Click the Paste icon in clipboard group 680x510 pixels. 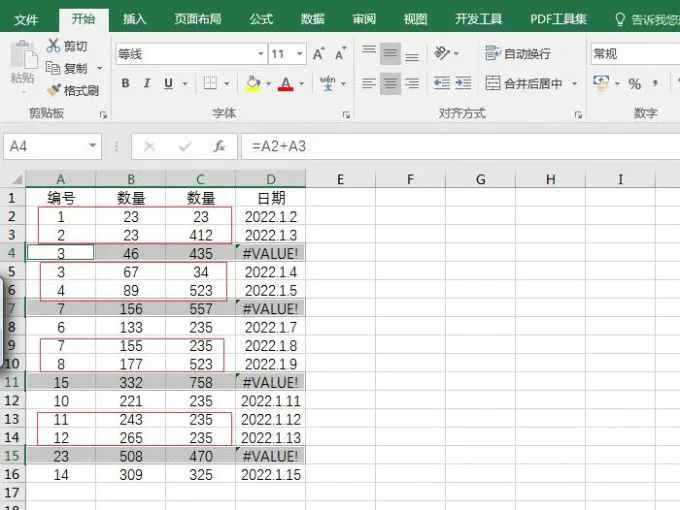coord(23,56)
